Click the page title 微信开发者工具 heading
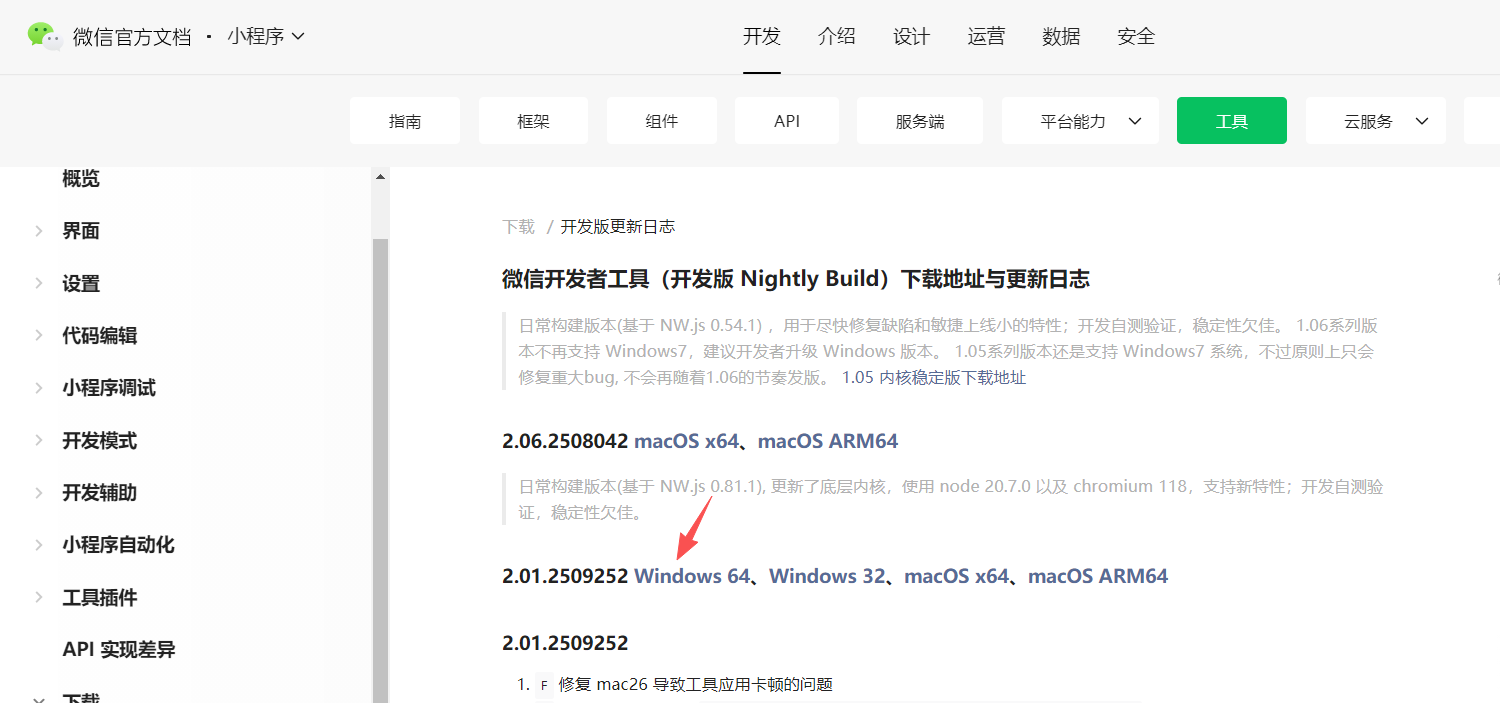This screenshot has height=703, width=1500. click(796, 279)
